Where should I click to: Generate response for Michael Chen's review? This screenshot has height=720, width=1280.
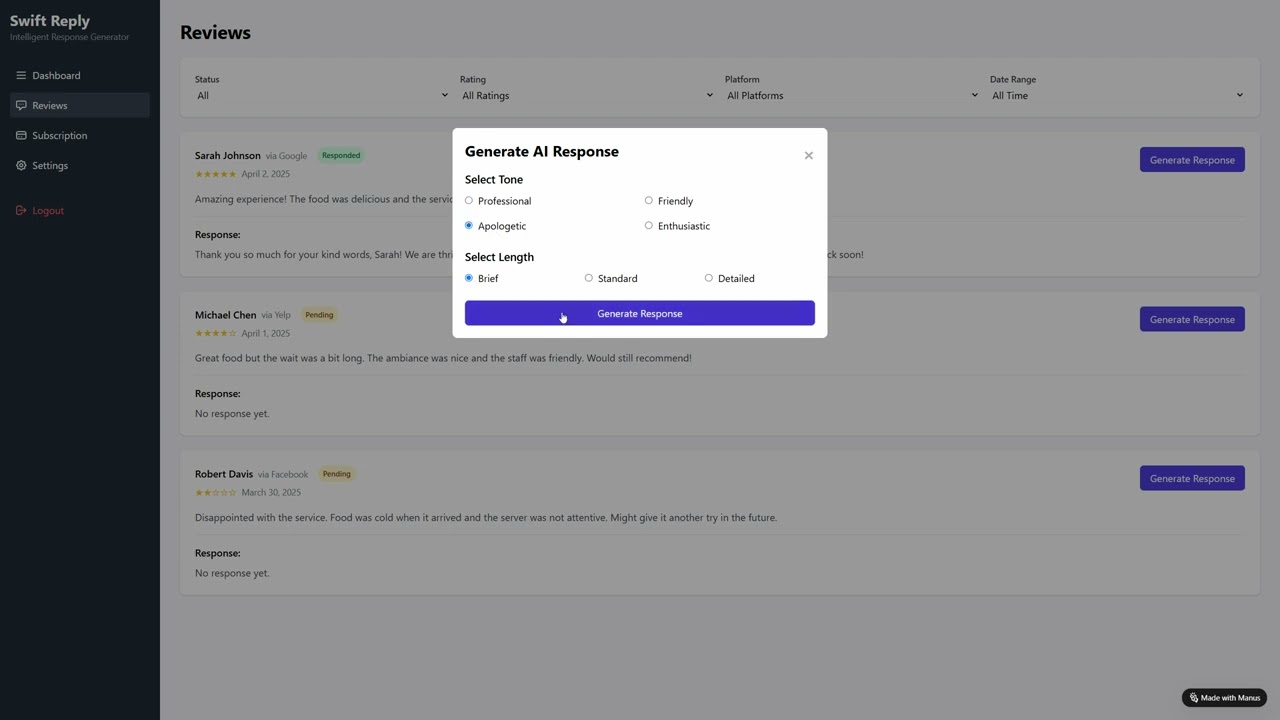[1192, 319]
